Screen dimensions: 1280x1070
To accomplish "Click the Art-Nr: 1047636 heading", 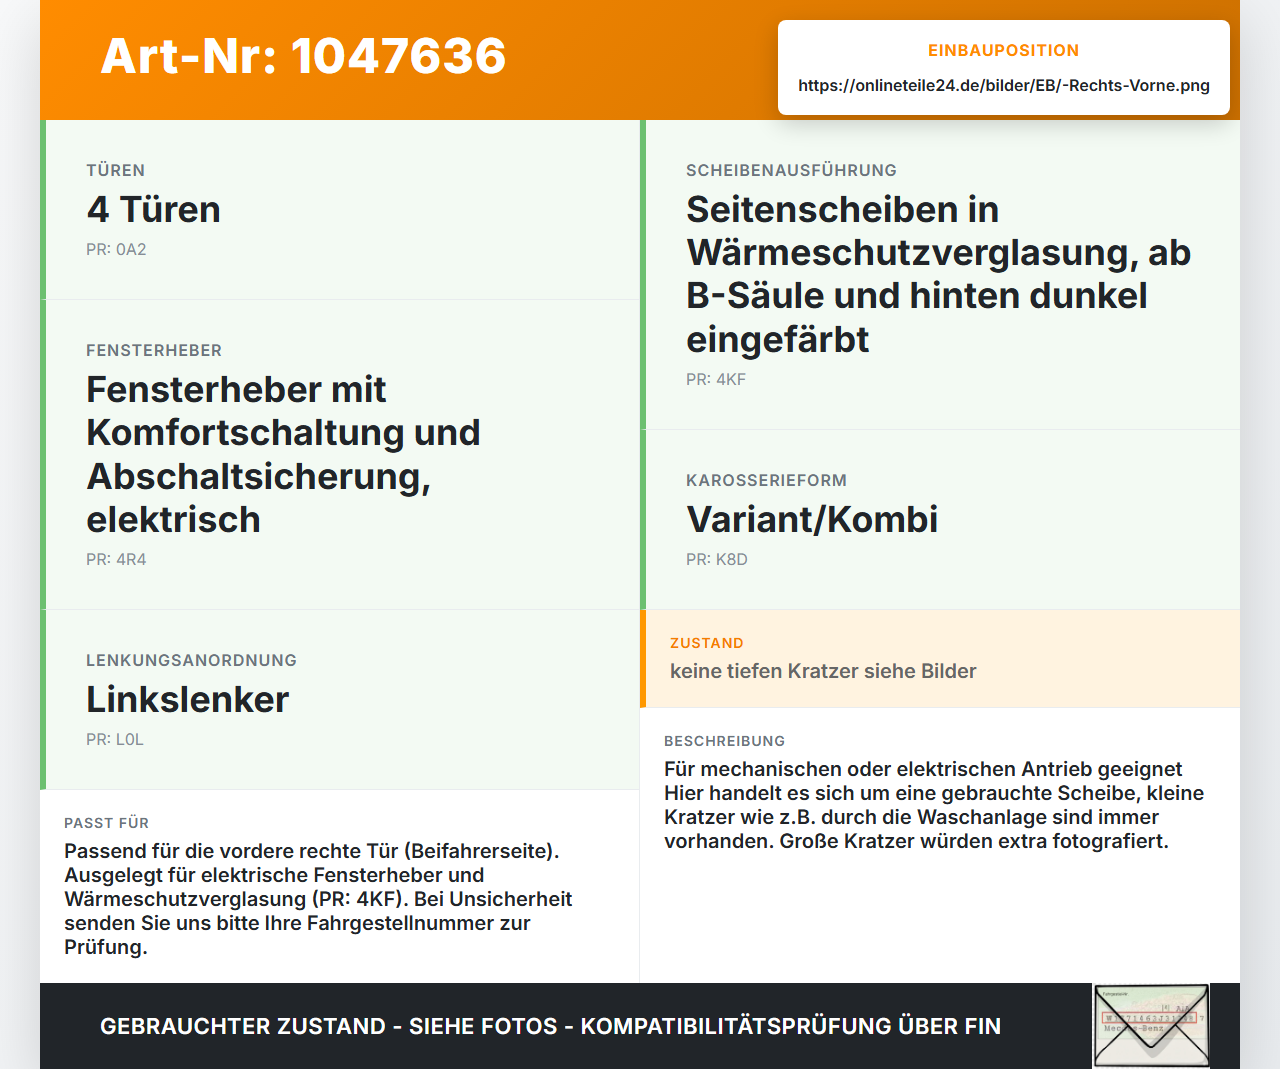I will 303,56.
